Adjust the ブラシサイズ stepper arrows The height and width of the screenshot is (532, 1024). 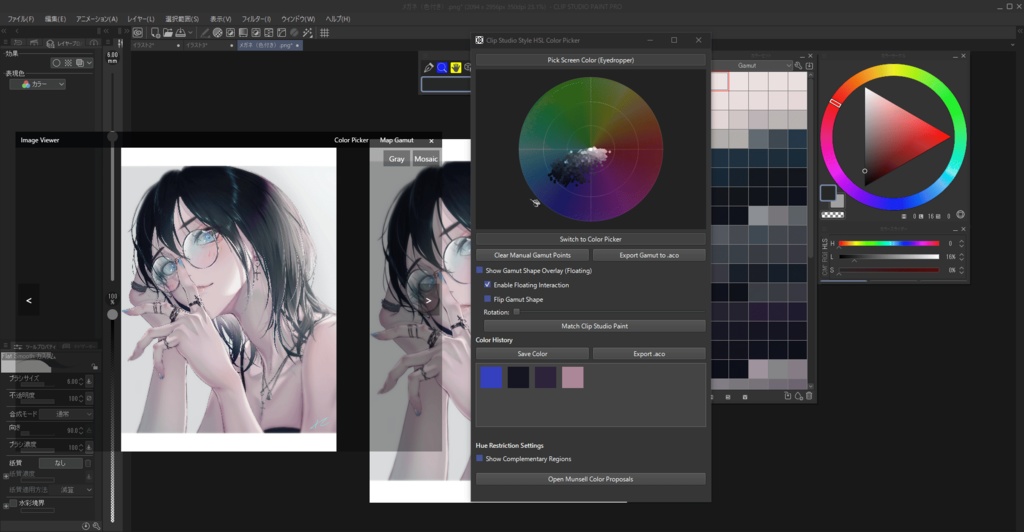coord(81,381)
